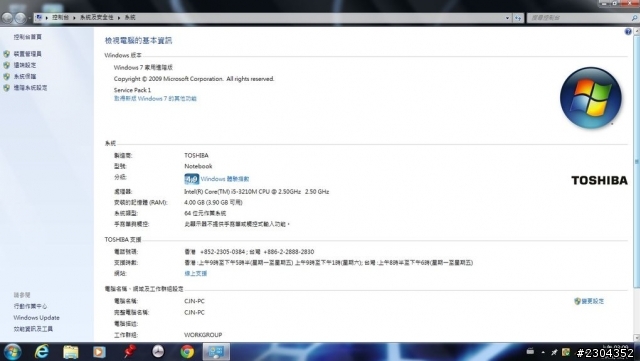Click the 4.9 rating badge icon

pos(191,179)
